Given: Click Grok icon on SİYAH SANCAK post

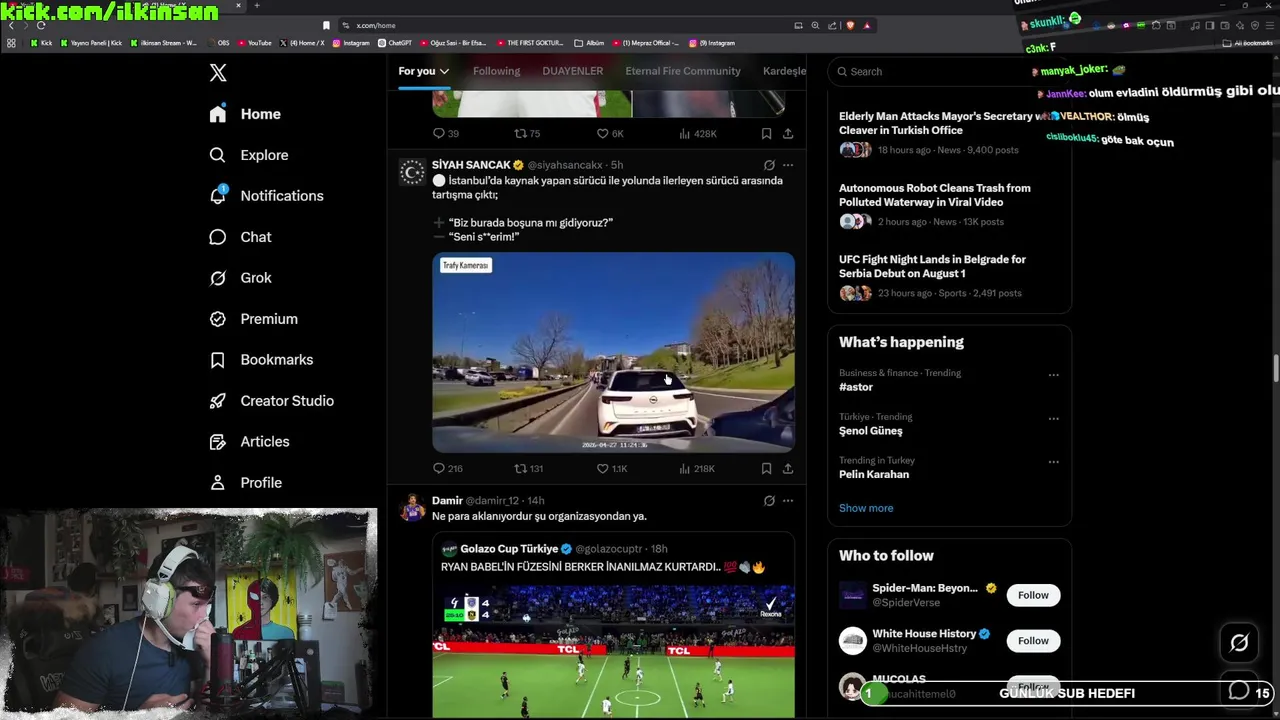Looking at the screenshot, I should click(x=769, y=165).
